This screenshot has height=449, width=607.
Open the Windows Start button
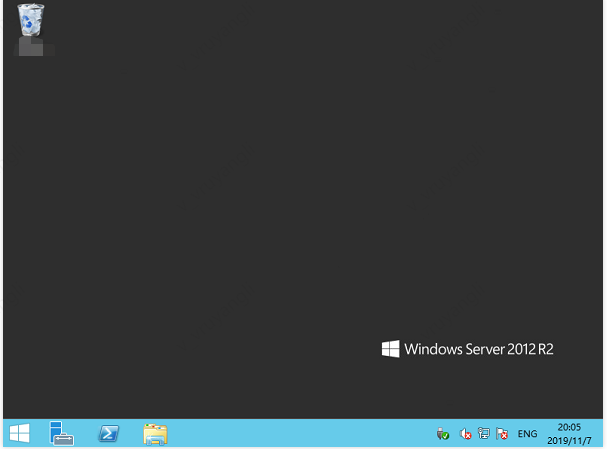(19, 433)
